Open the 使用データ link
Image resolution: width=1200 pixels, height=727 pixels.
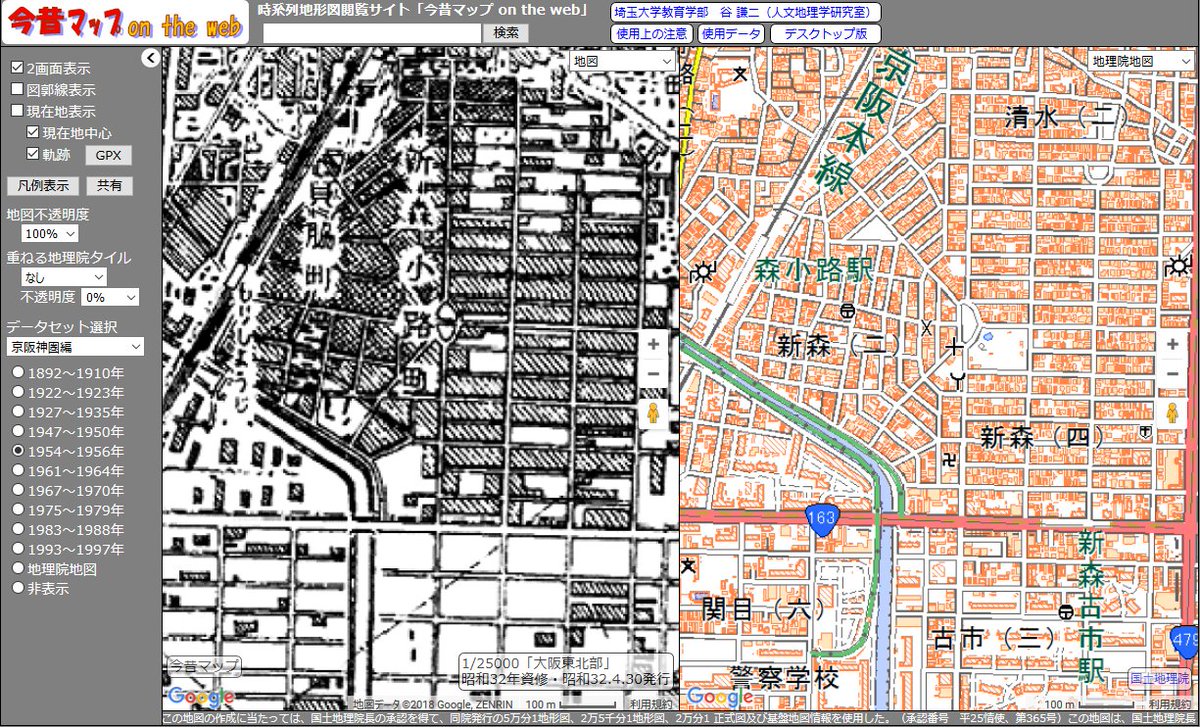(731, 33)
